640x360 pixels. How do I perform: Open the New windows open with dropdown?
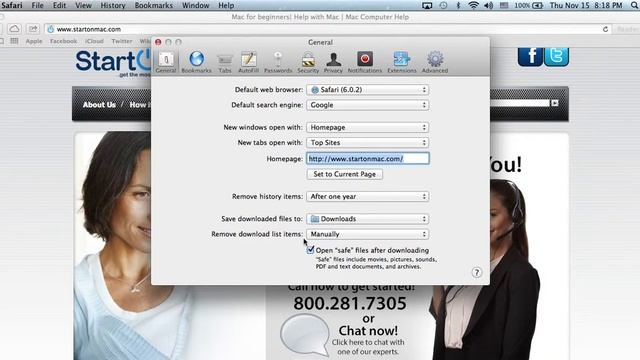tap(367, 127)
